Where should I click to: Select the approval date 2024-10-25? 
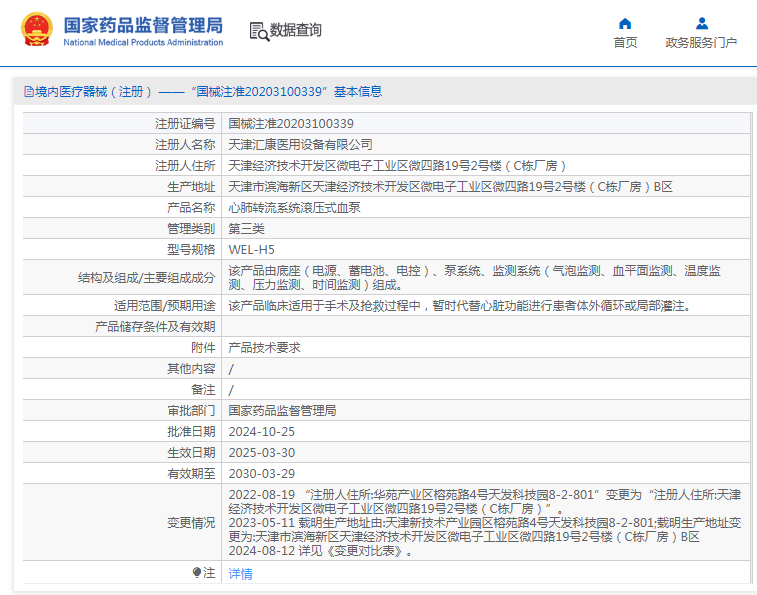[x=262, y=432]
